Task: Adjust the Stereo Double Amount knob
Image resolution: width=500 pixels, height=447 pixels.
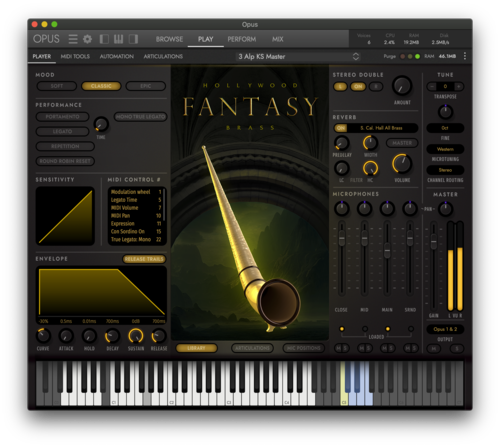Action: (402, 86)
